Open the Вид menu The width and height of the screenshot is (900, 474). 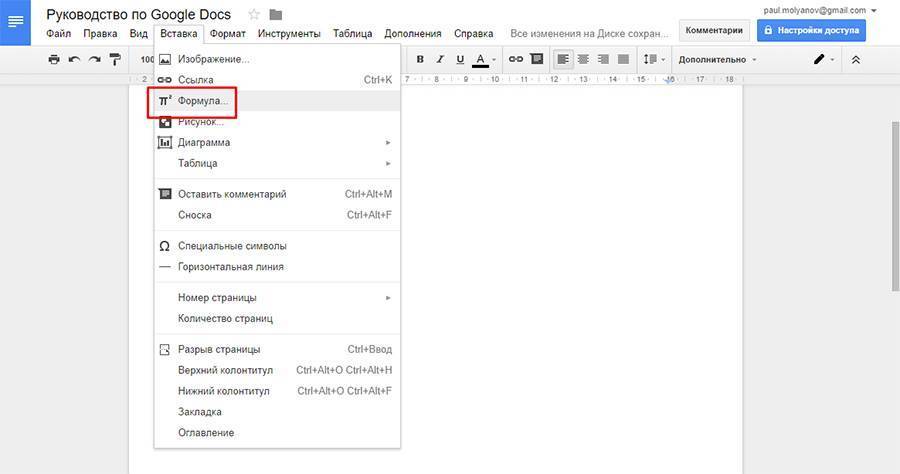[139, 33]
